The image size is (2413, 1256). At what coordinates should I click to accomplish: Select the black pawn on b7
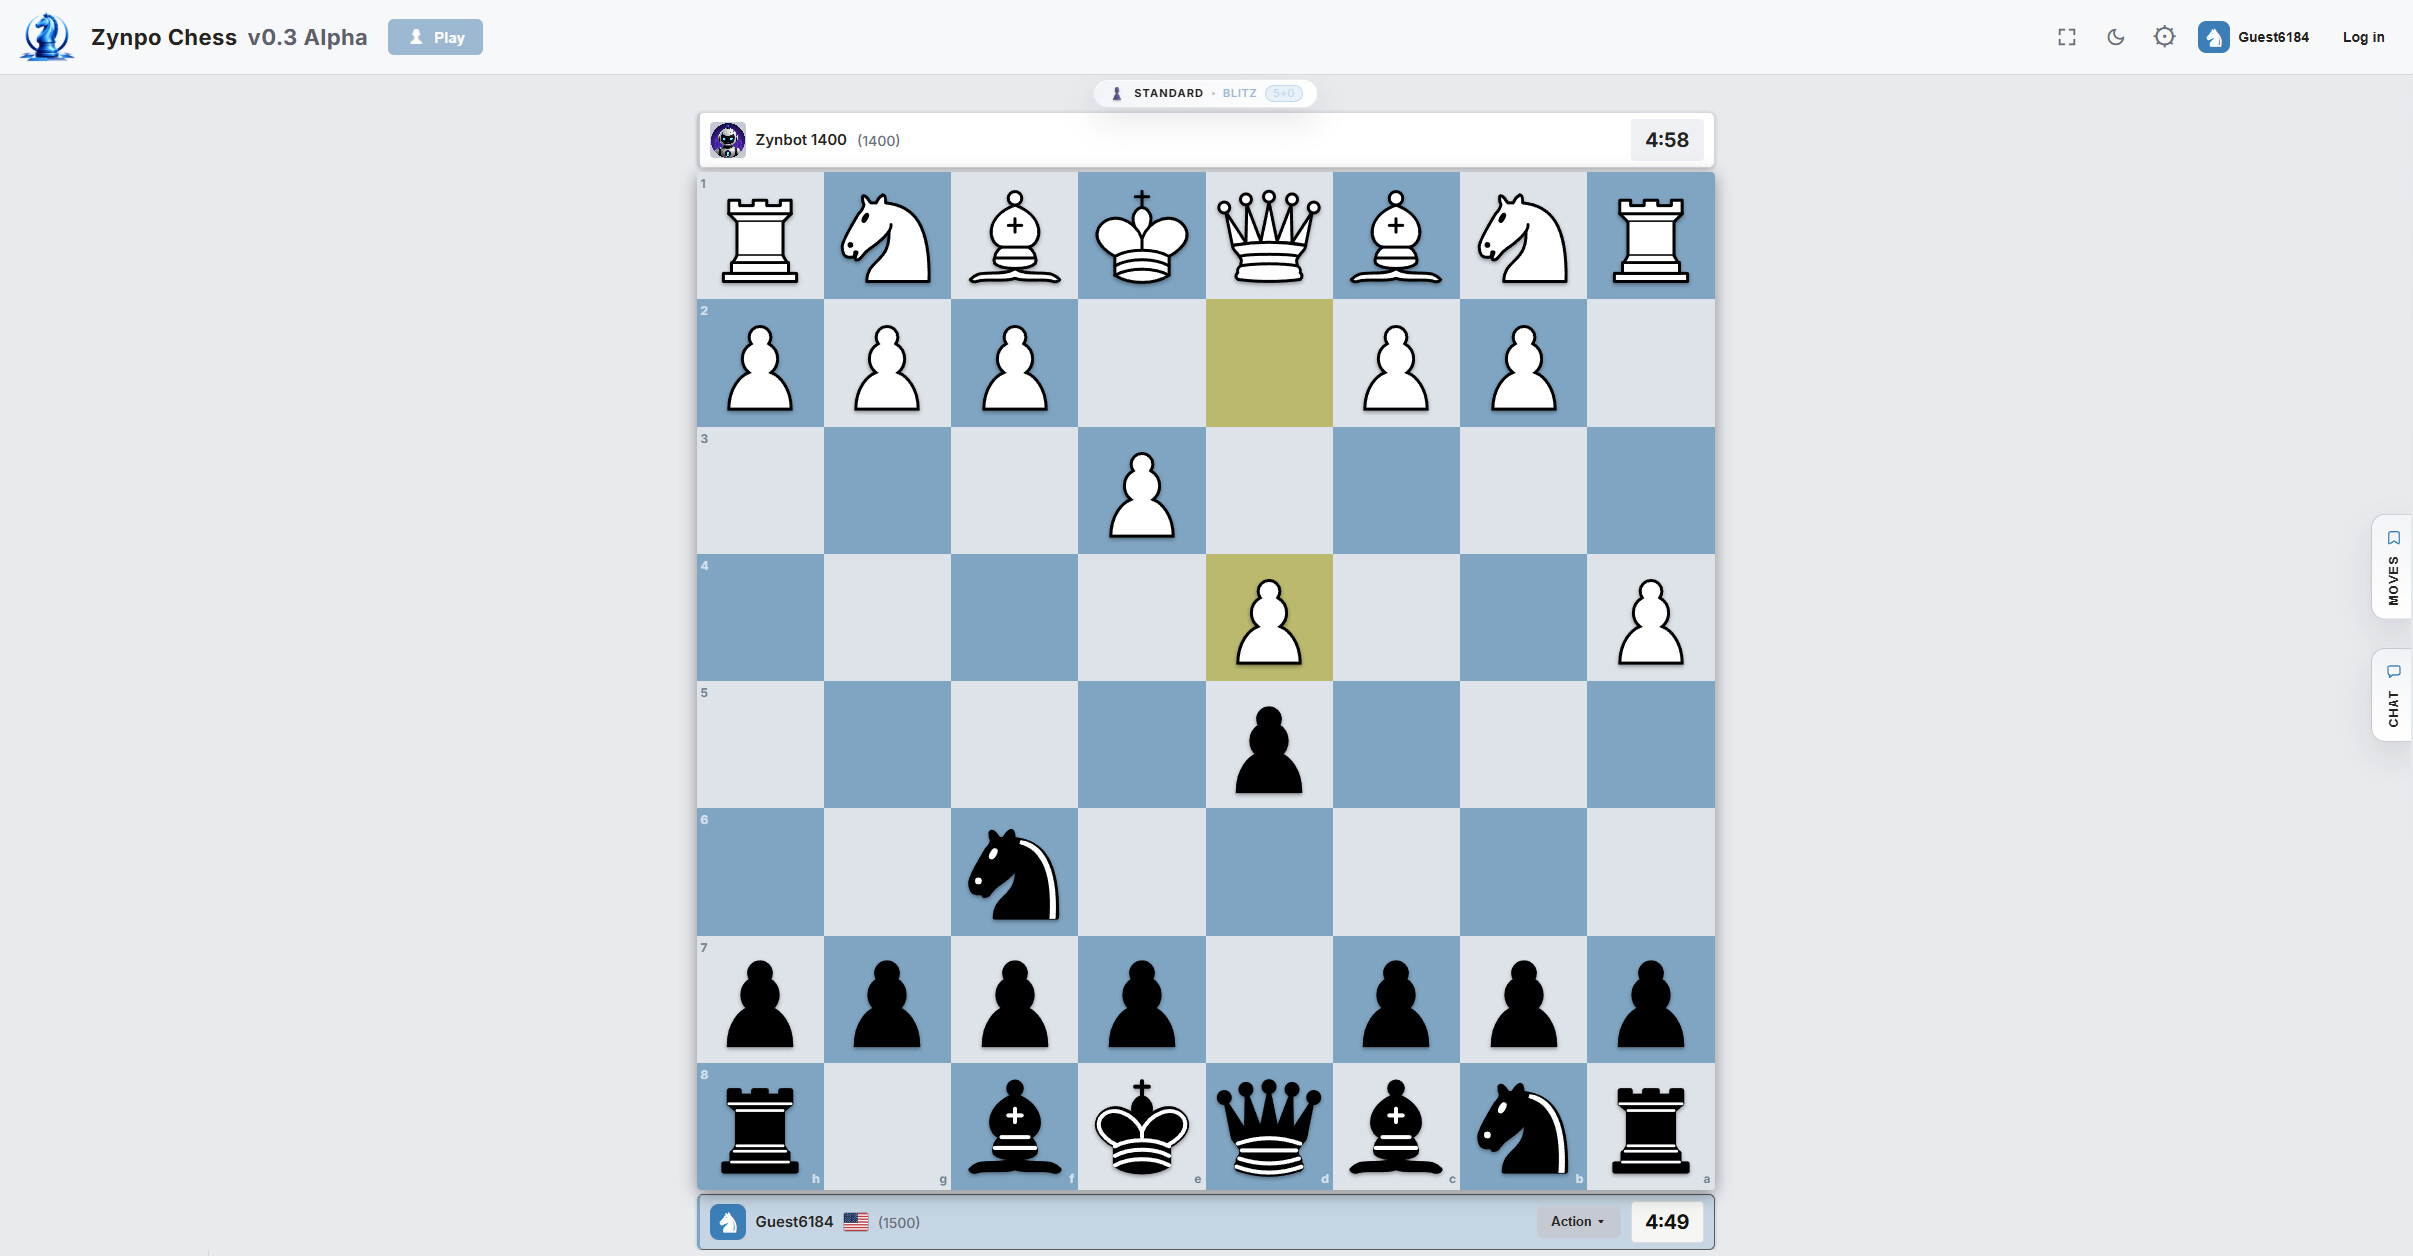point(1523,1000)
